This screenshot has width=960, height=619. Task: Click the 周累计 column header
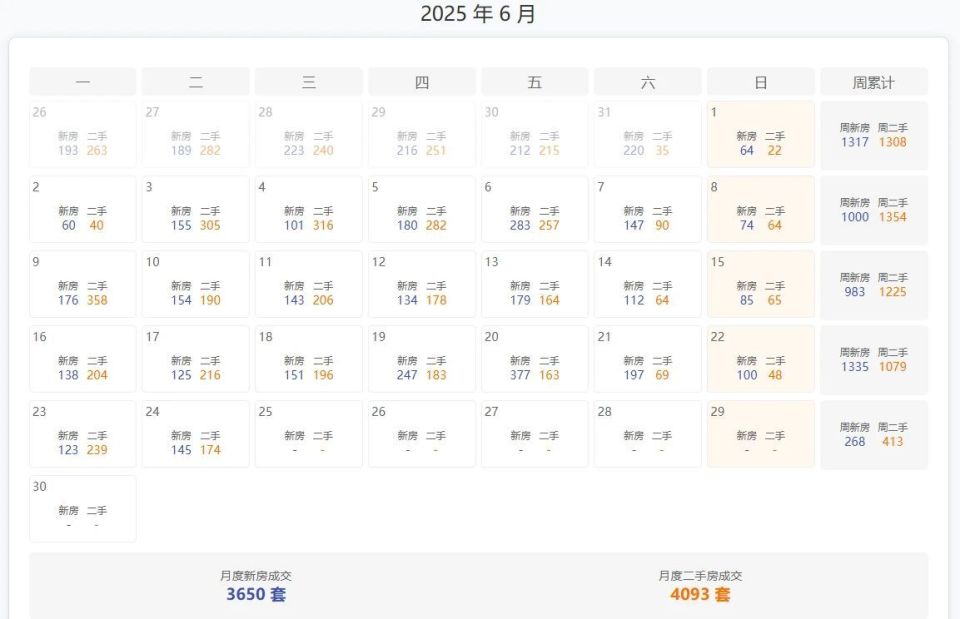coord(874,82)
